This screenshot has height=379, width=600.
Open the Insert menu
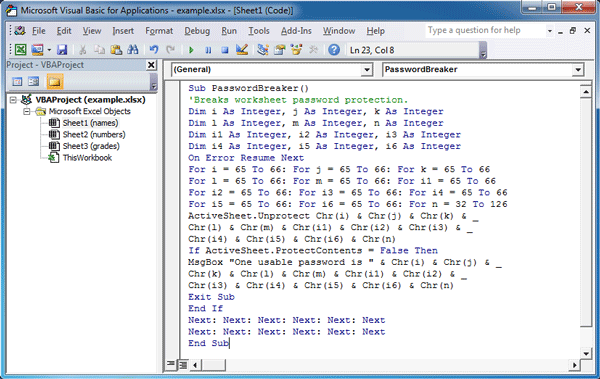123,31
